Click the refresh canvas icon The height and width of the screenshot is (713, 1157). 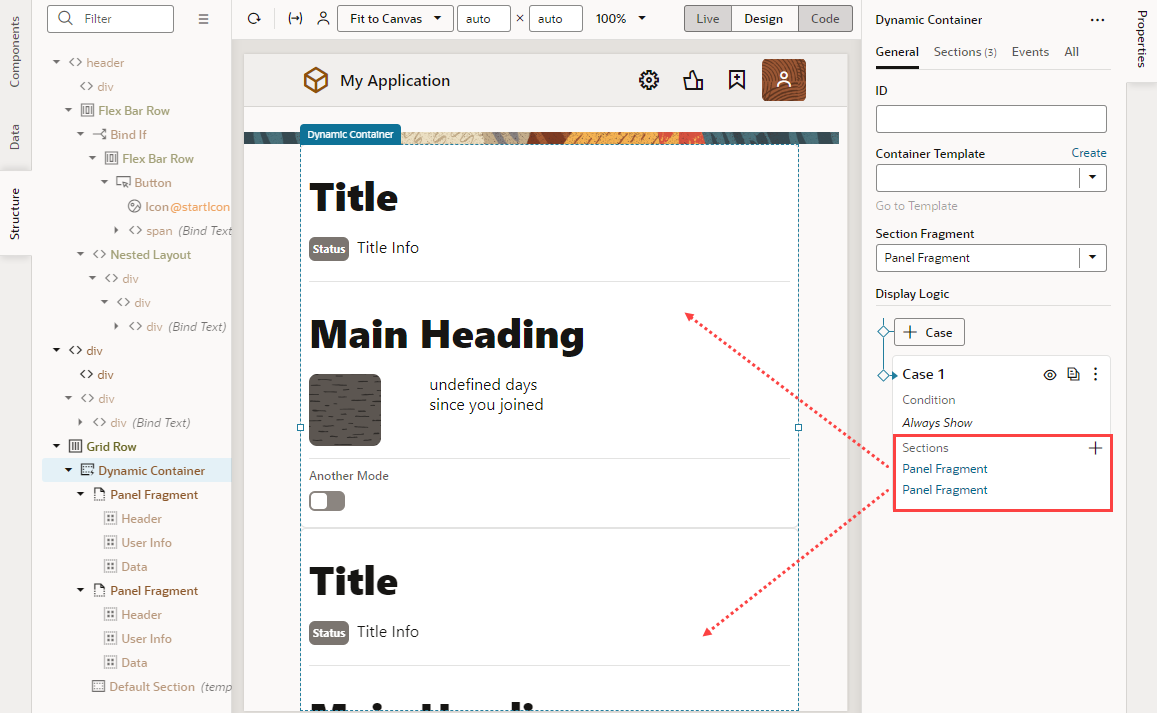(254, 18)
